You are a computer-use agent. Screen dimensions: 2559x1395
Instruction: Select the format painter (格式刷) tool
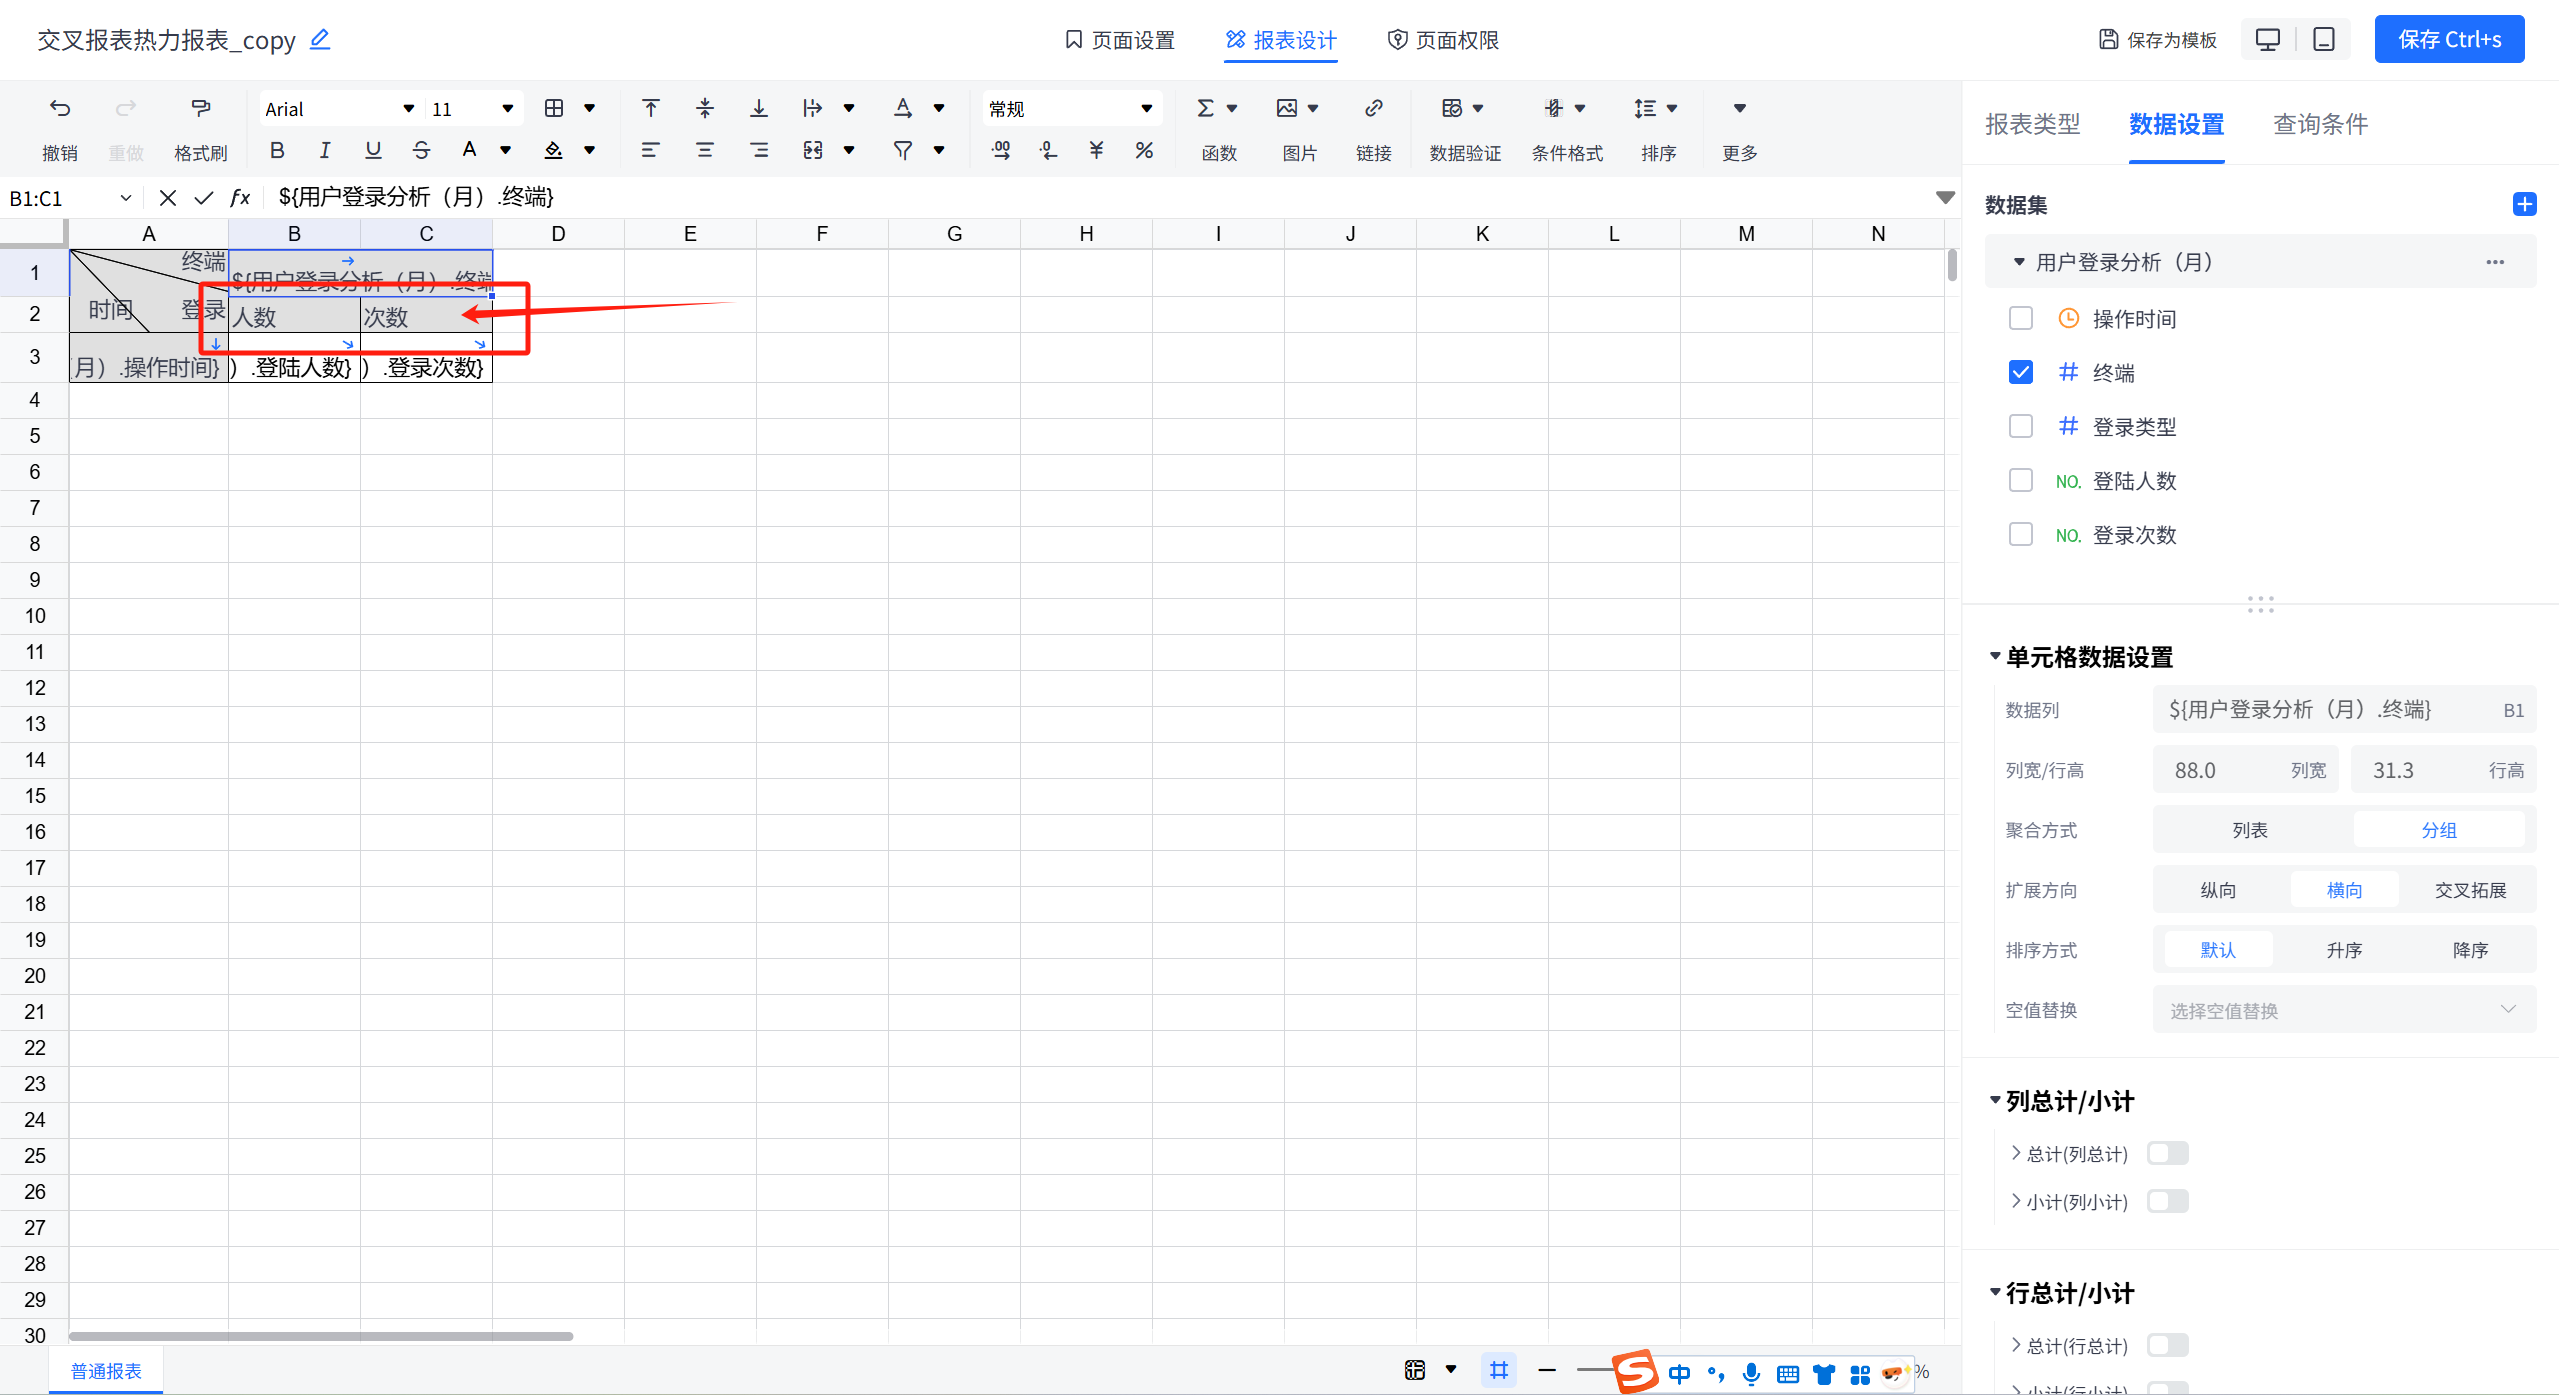point(200,108)
